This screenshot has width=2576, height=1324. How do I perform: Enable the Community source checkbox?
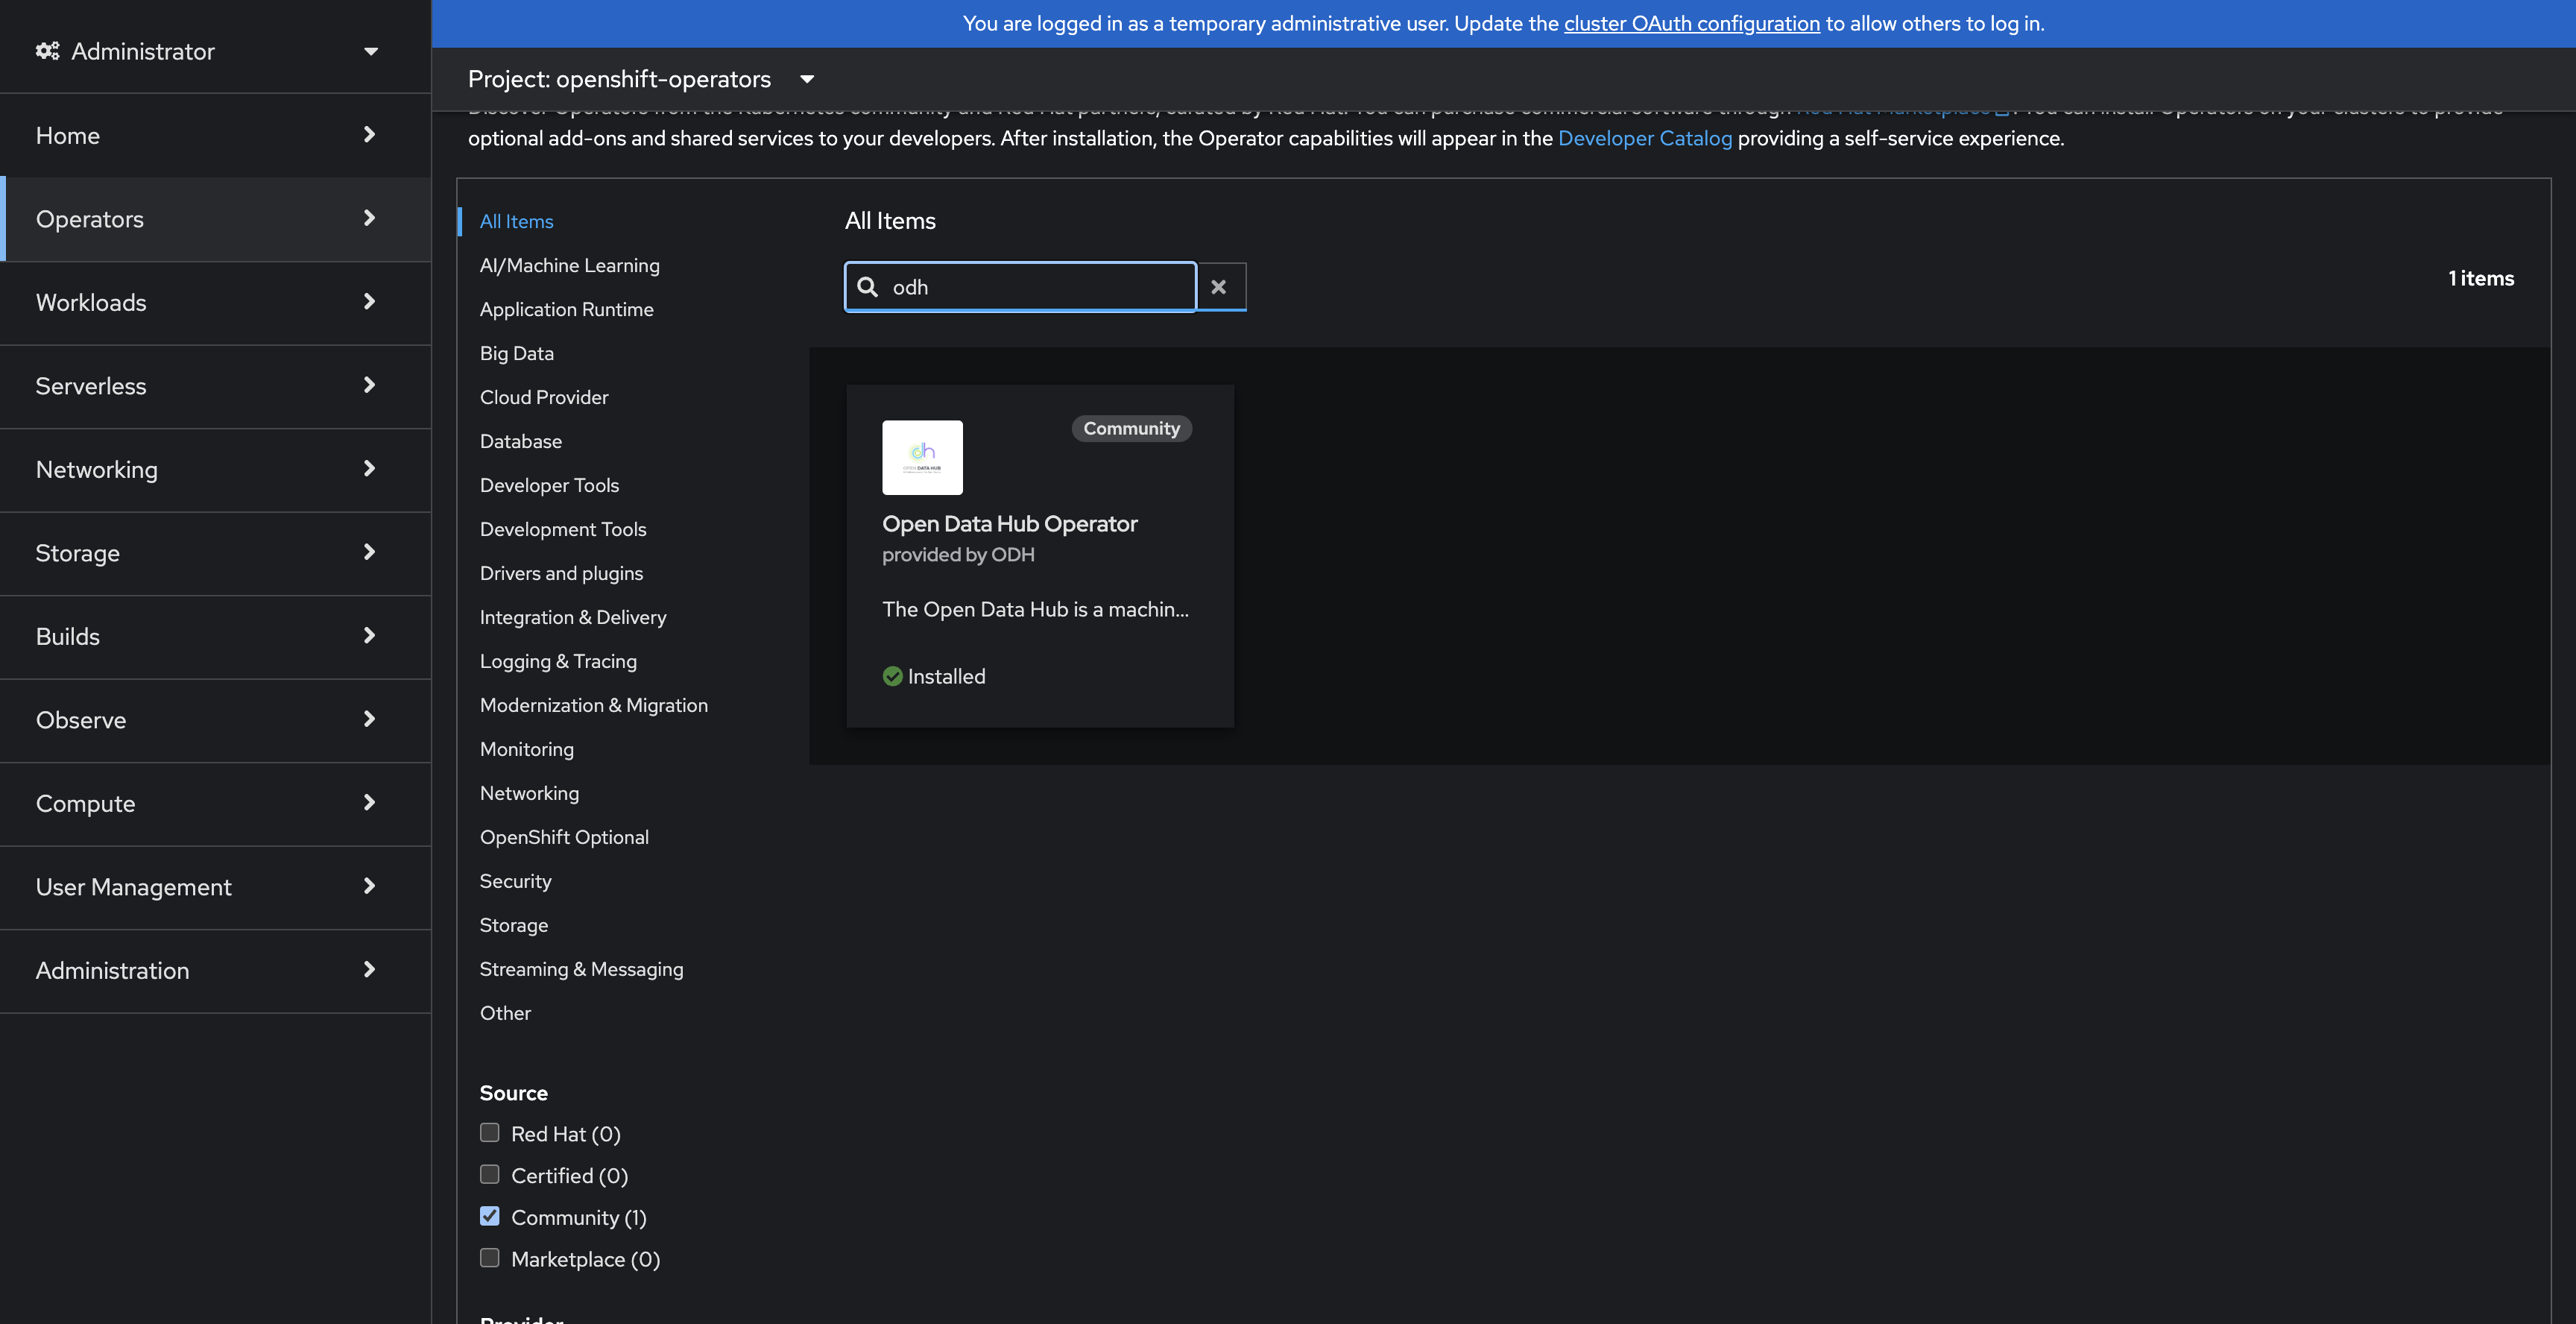[490, 1216]
